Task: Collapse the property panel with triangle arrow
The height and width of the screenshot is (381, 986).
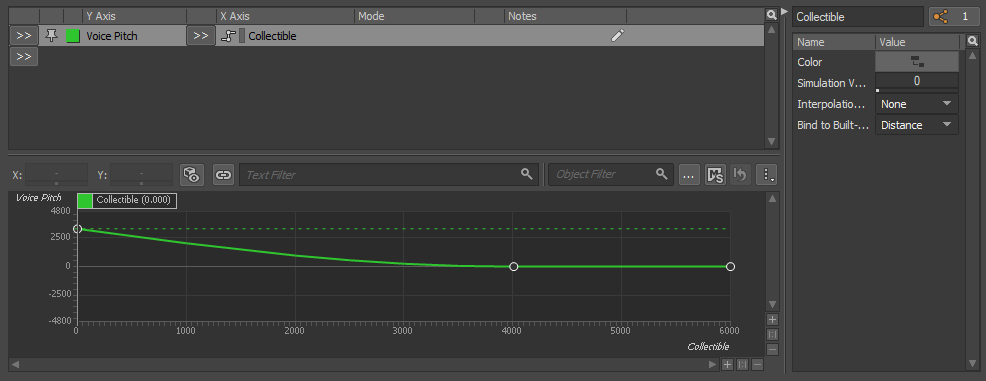Action: tap(784, 11)
